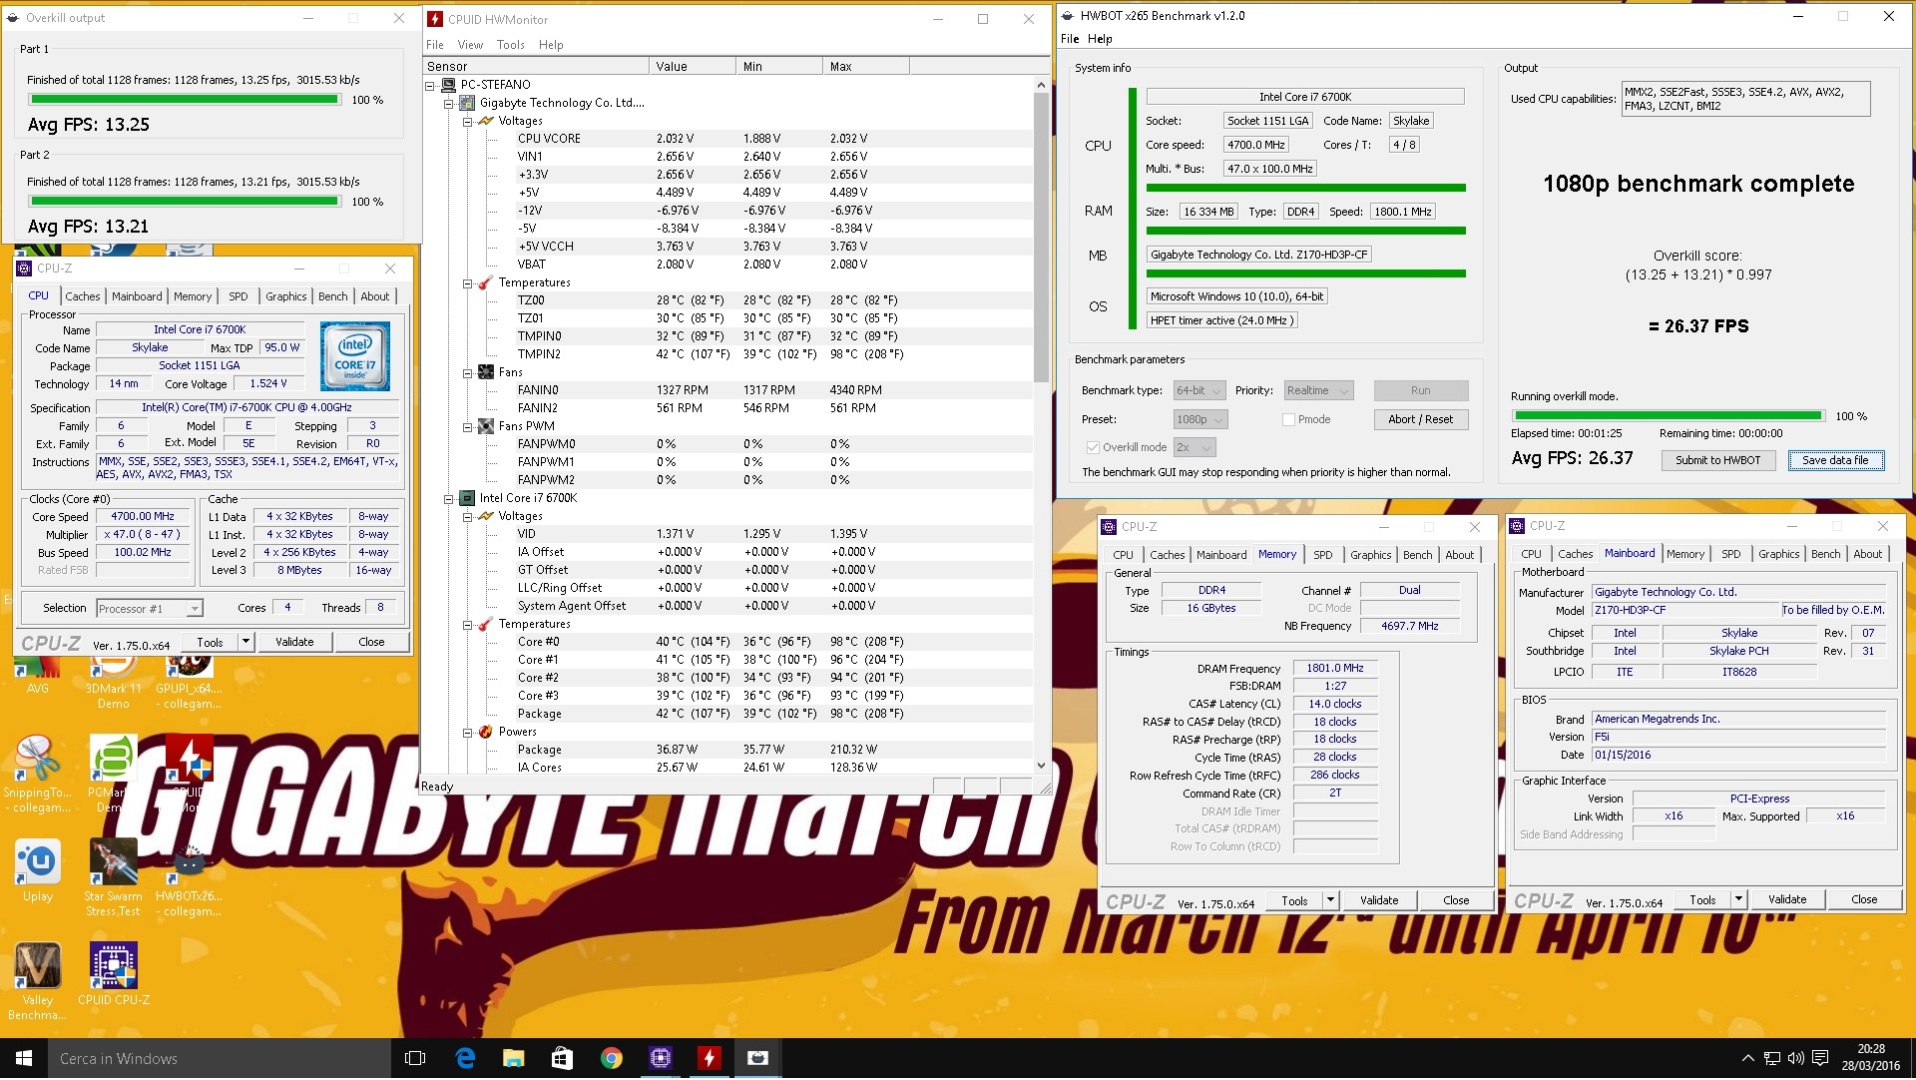
Task: Toggle Overkill mode checkbox
Action: click(1093, 448)
